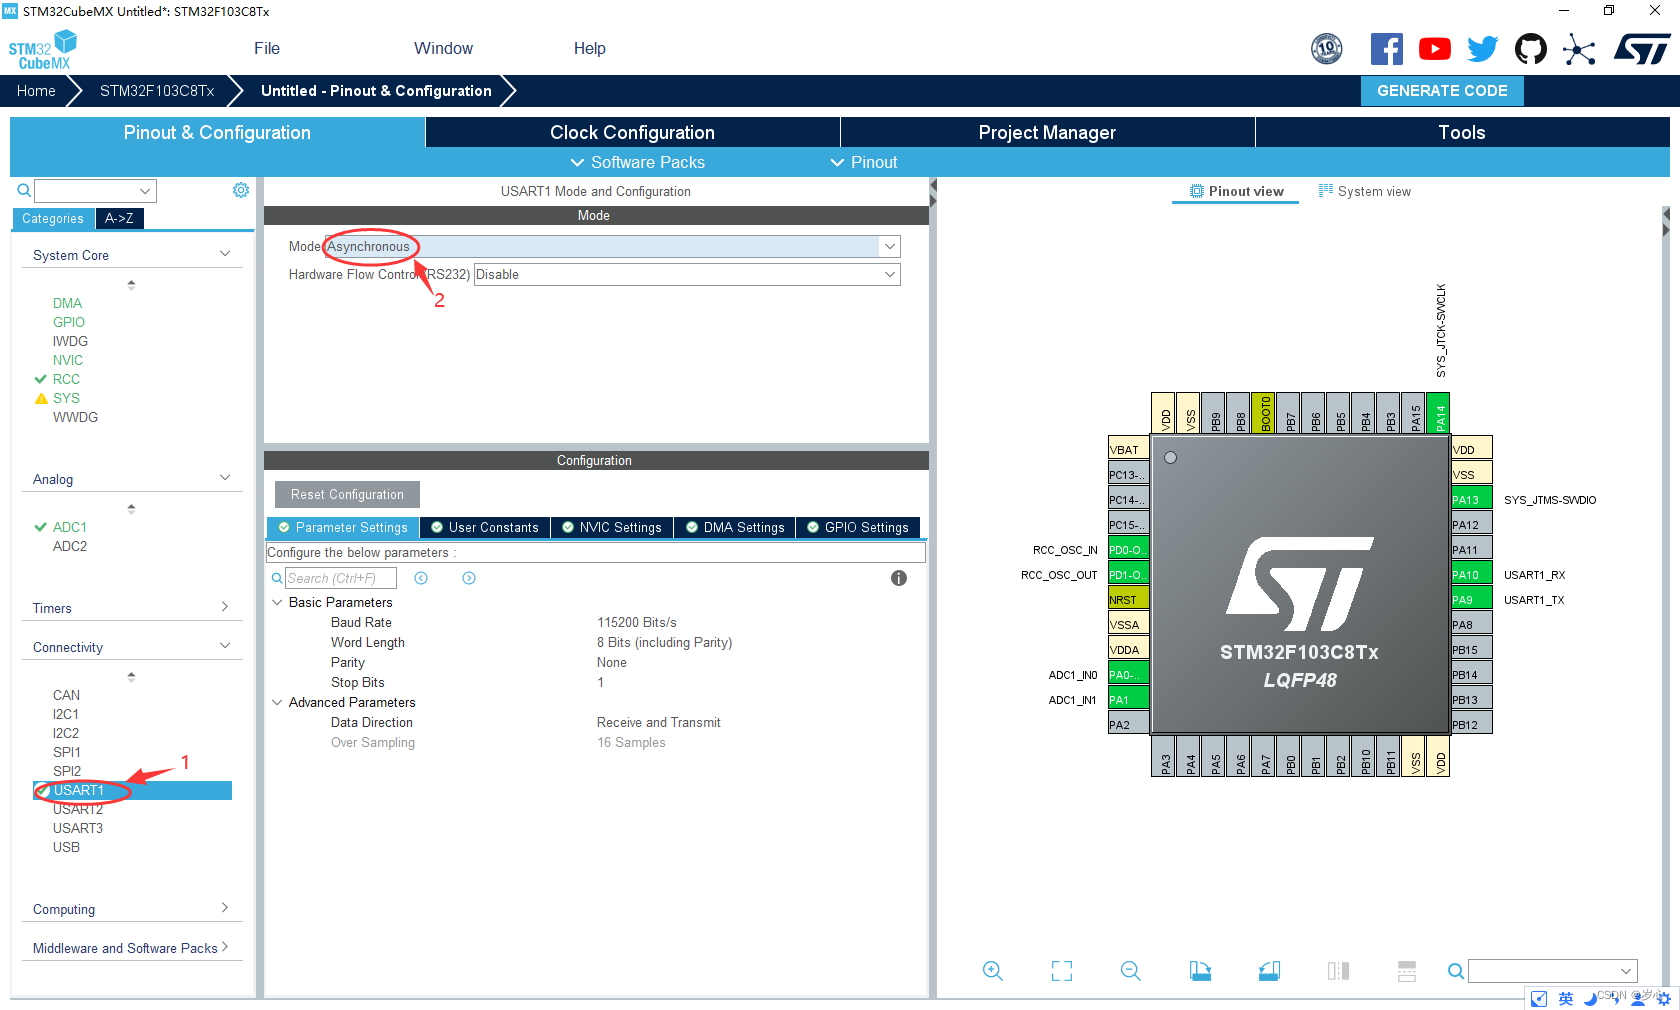The image size is (1680, 1010).
Task: Select the PA13 pin on chip
Action: click(1471, 499)
